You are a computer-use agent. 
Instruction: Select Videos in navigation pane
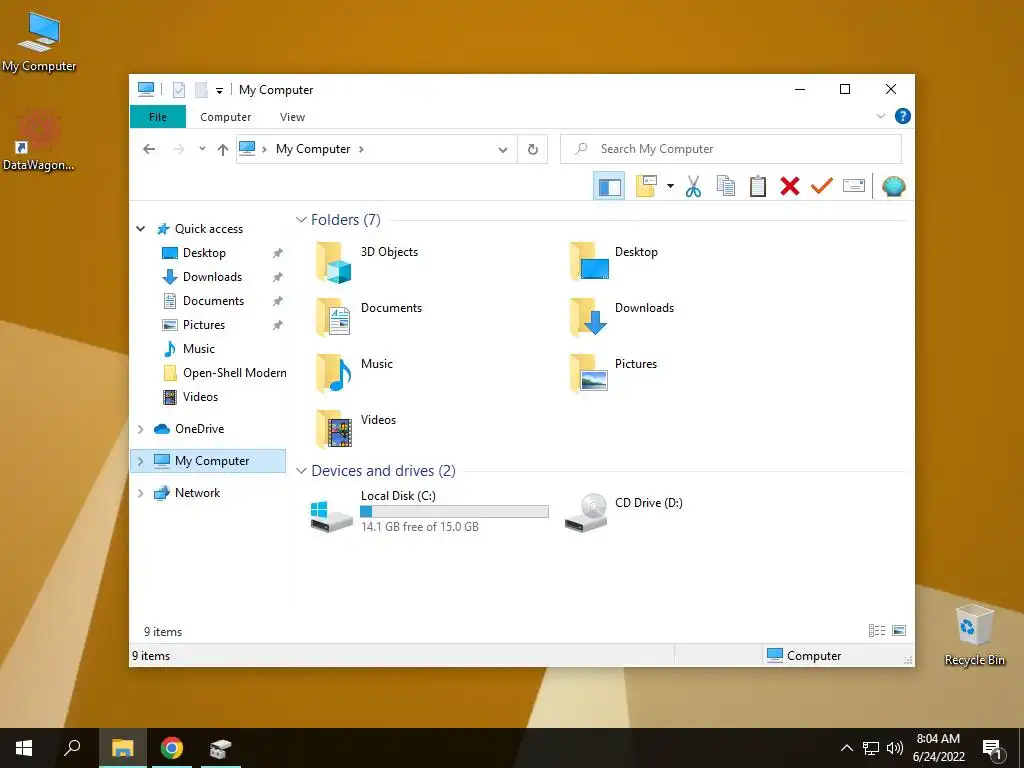coord(200,397)
